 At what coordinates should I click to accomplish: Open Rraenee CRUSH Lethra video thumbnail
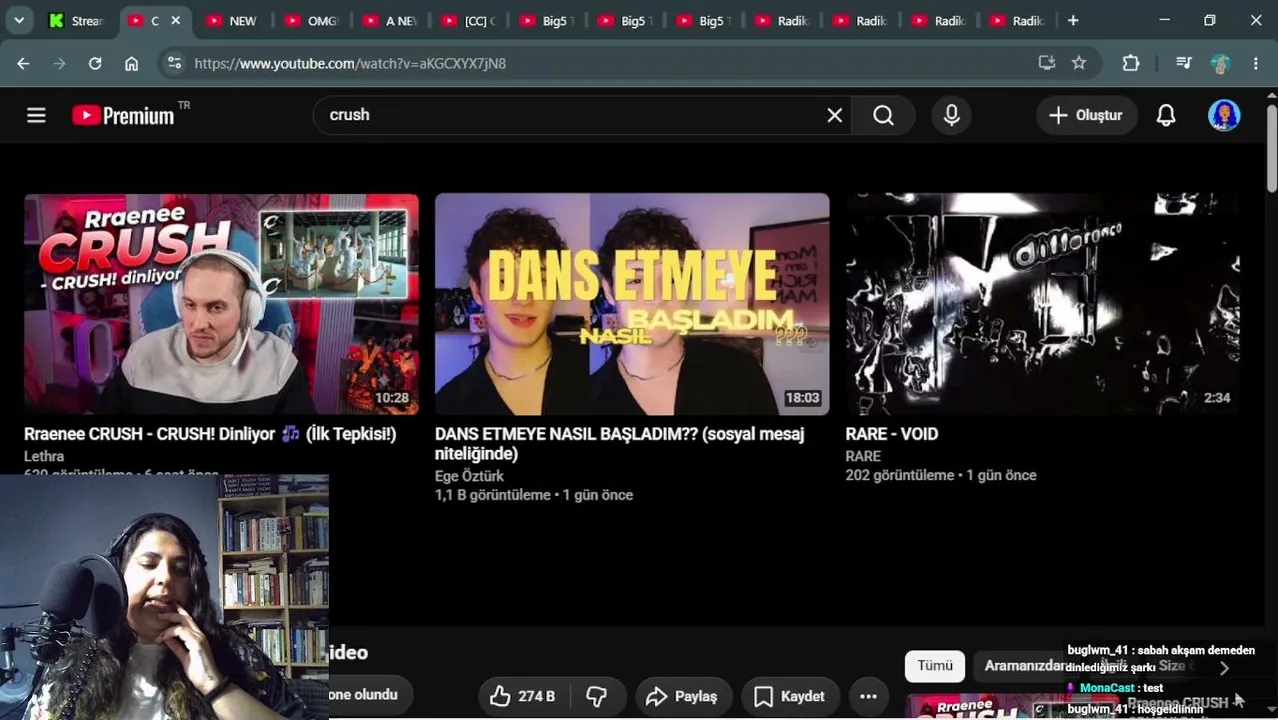click(221, 304)
